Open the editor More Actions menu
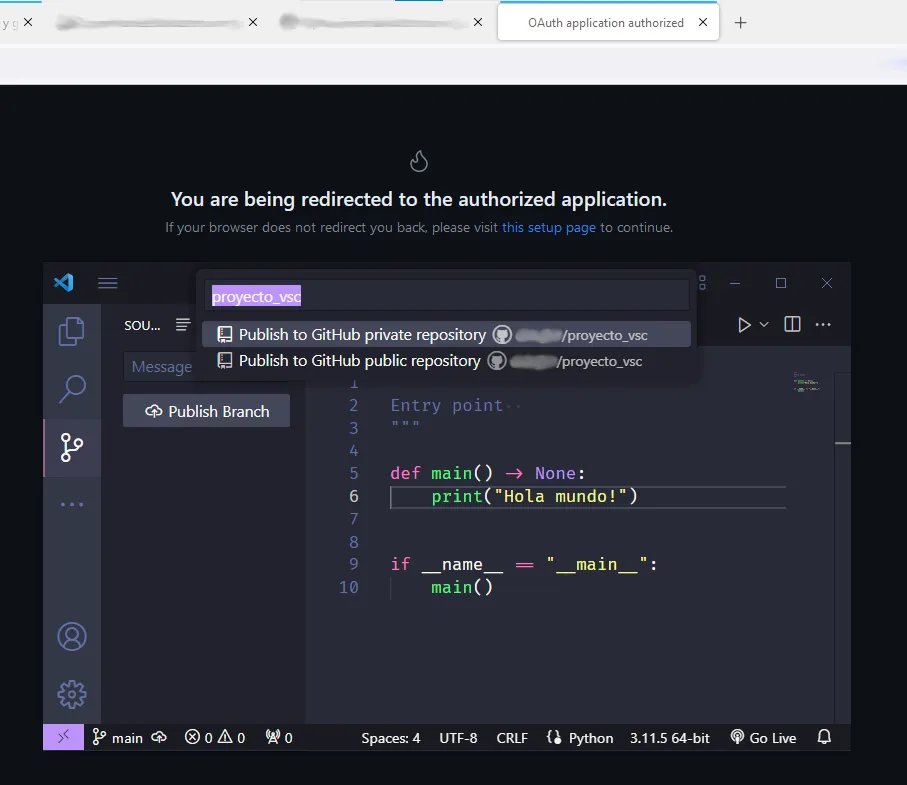Screen dimensions: 907x785 pos(823,324)
